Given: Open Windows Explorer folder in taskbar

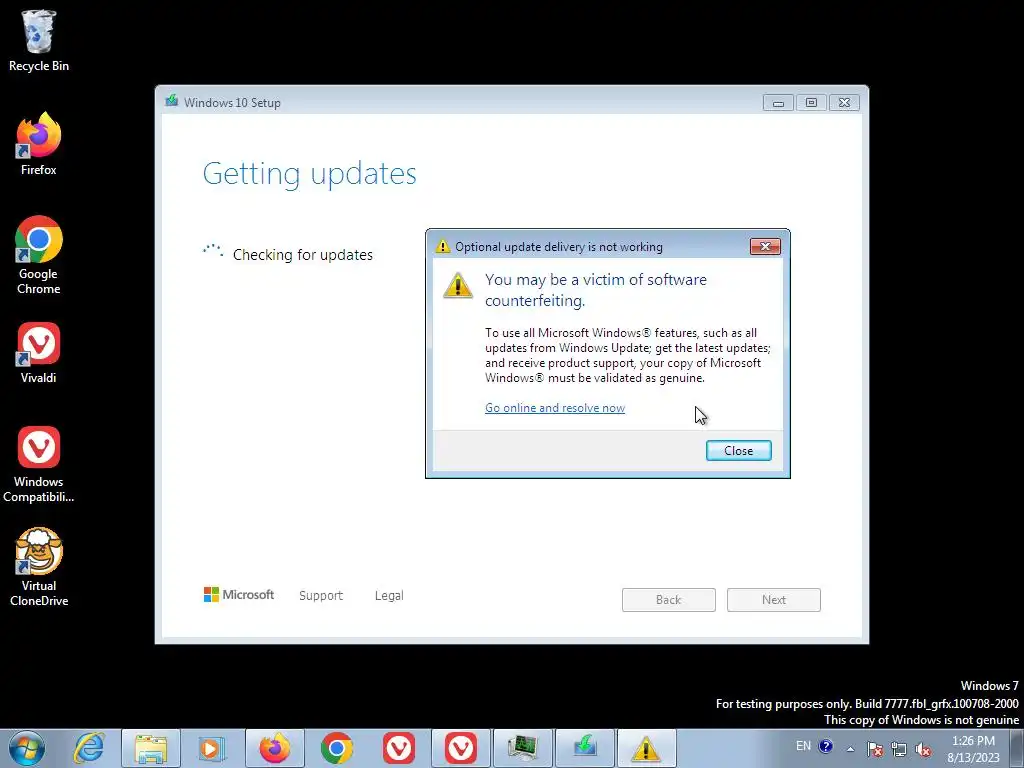Looking at the screenshot, I should click(151, 748).
